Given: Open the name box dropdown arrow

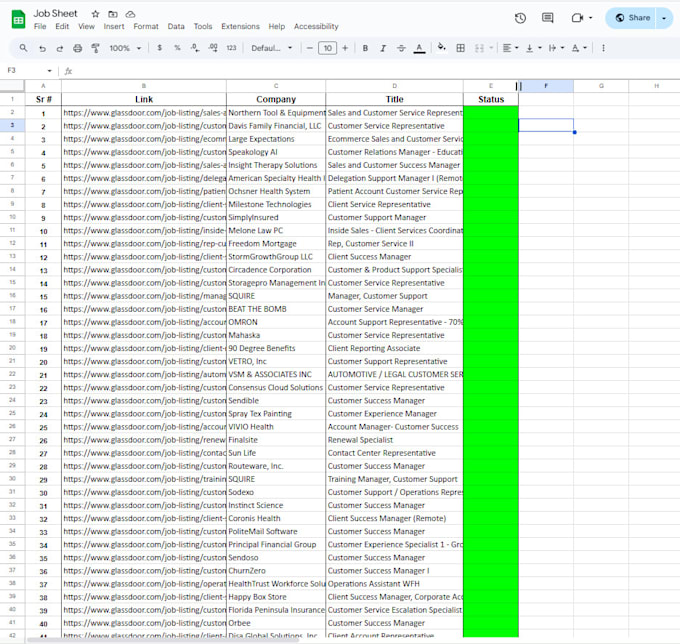Looking at the screenshot, I should coord(49,71).
